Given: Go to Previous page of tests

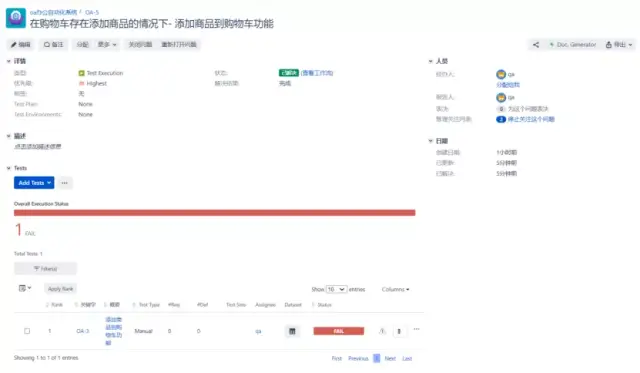Looking at the screenshot, I should pos(358,358).
